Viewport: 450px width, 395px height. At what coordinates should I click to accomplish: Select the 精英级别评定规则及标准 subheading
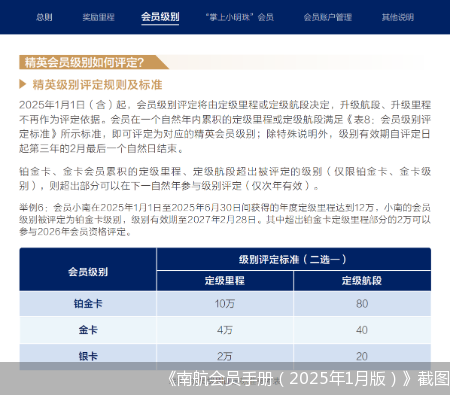pos(97,85)
